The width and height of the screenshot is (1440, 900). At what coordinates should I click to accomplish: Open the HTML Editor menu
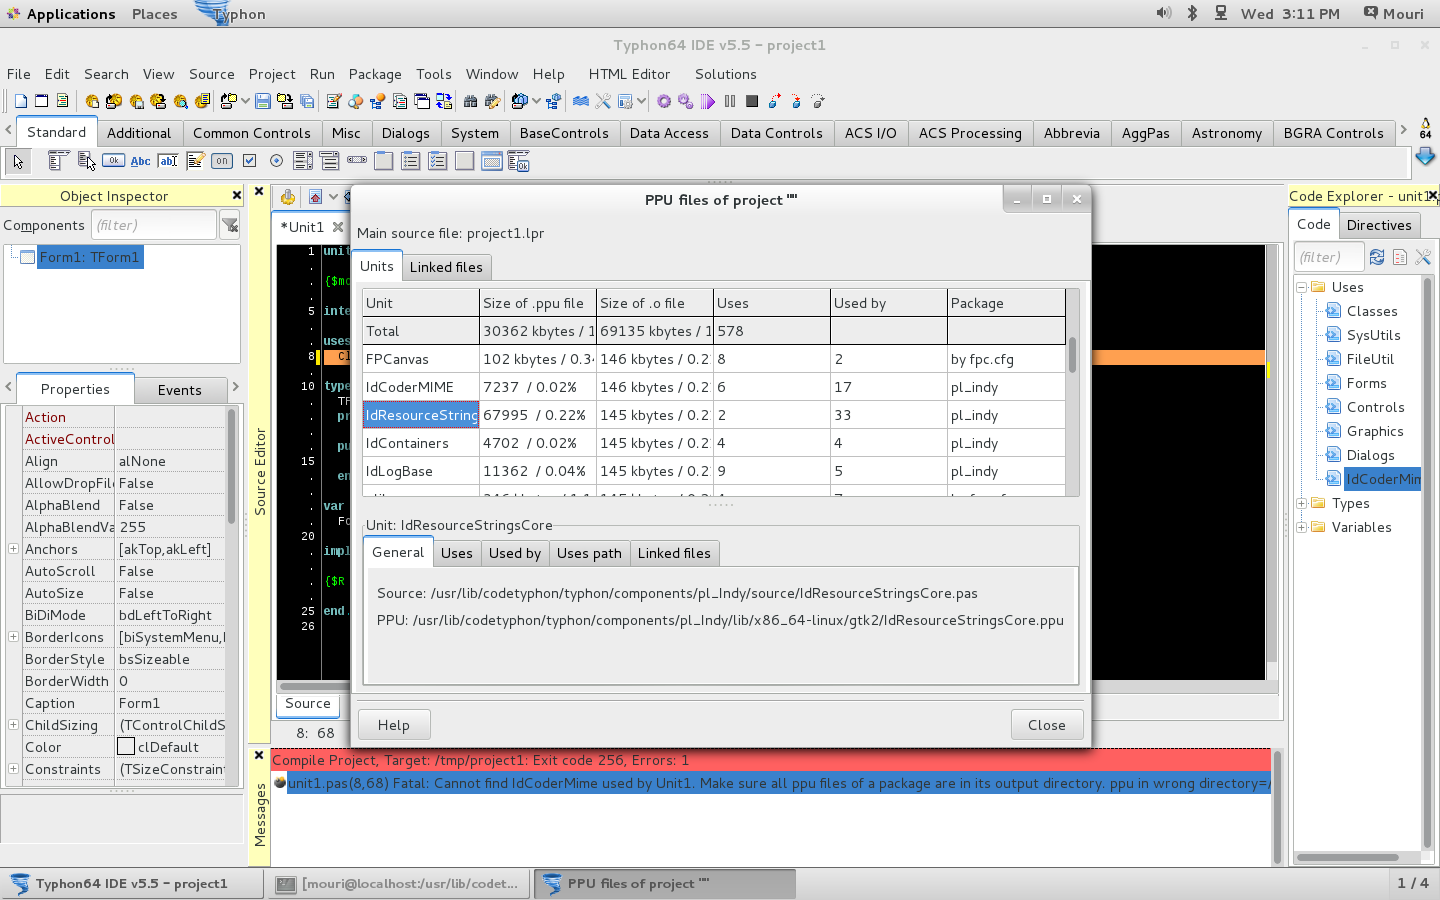tap(629, 74)
